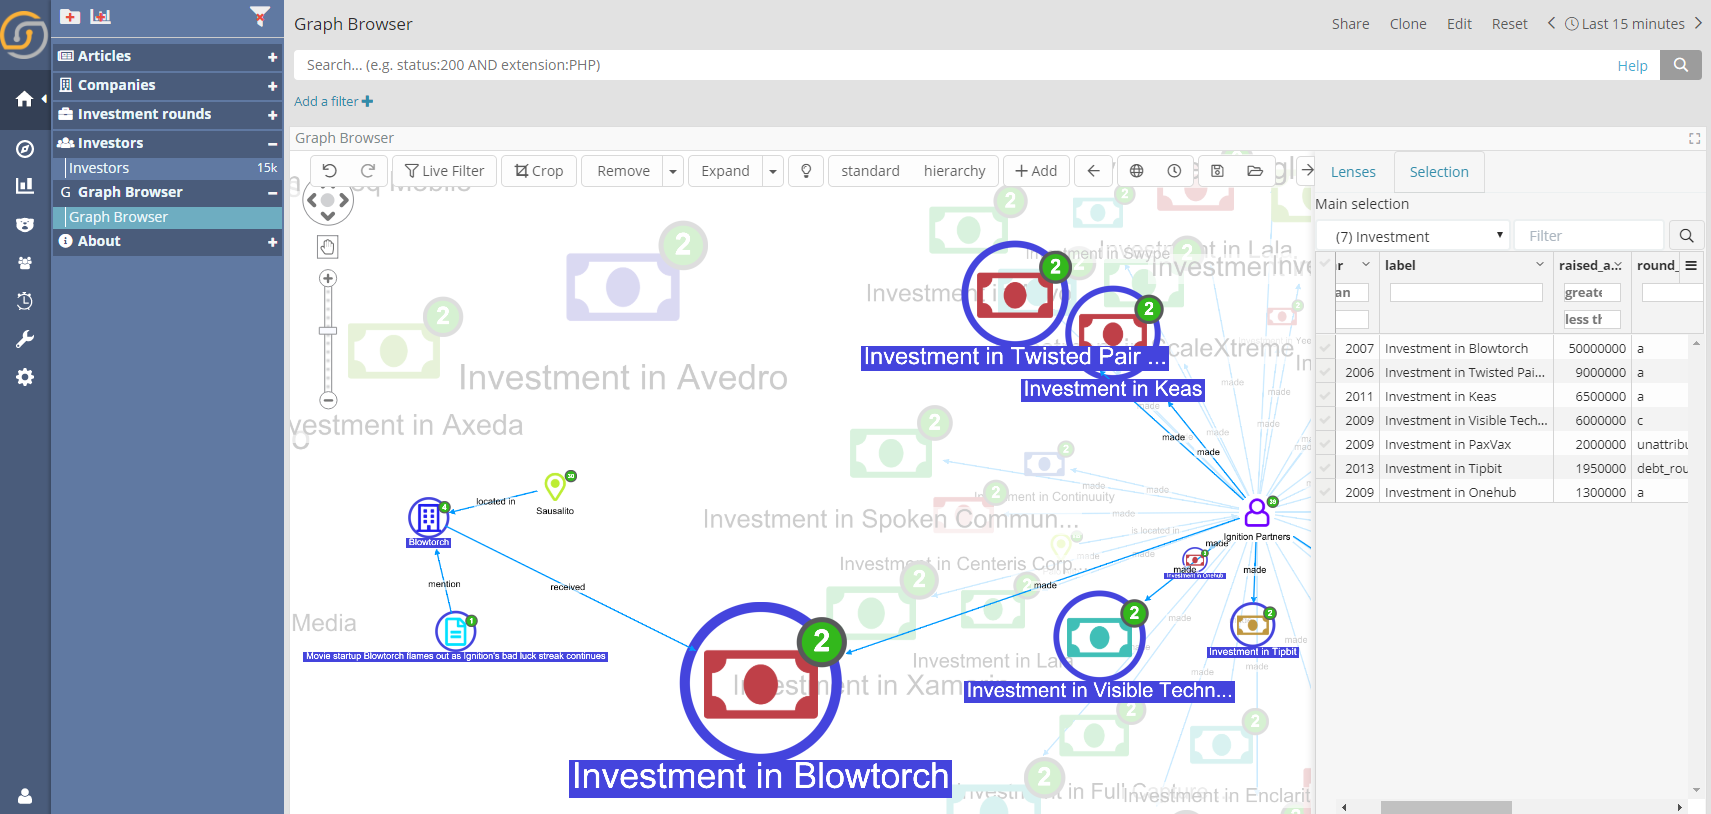
Task: Open the Home section in navigation rail
Action: coord(25,99)
